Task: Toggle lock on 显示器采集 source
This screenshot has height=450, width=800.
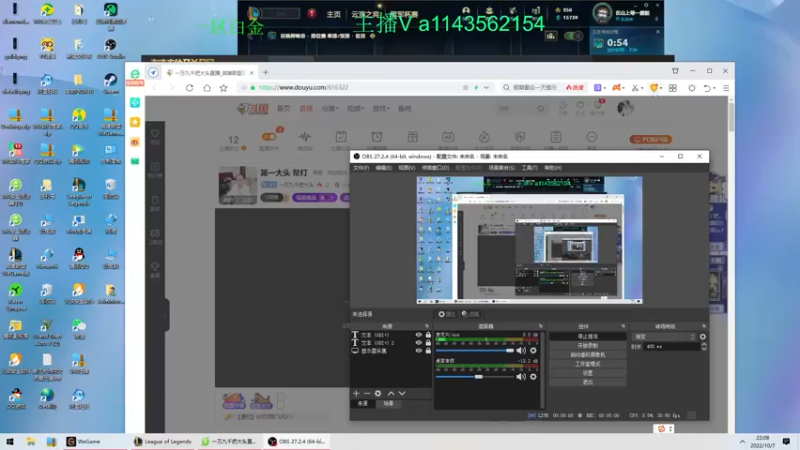Action: point(428,351)
